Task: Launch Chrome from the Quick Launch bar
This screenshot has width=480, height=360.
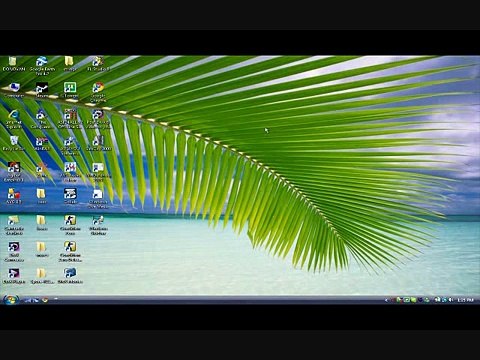Action: [45, 300]
